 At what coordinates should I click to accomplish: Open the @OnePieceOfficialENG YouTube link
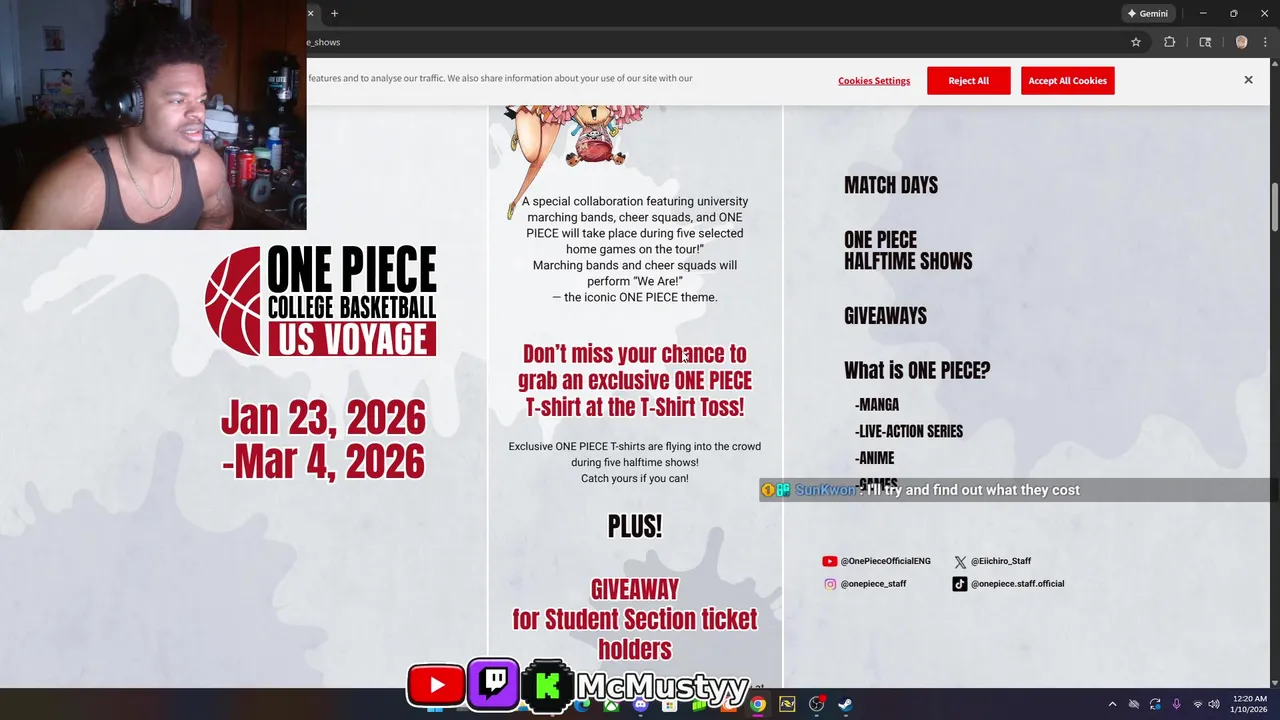click(x=885, y=562)
